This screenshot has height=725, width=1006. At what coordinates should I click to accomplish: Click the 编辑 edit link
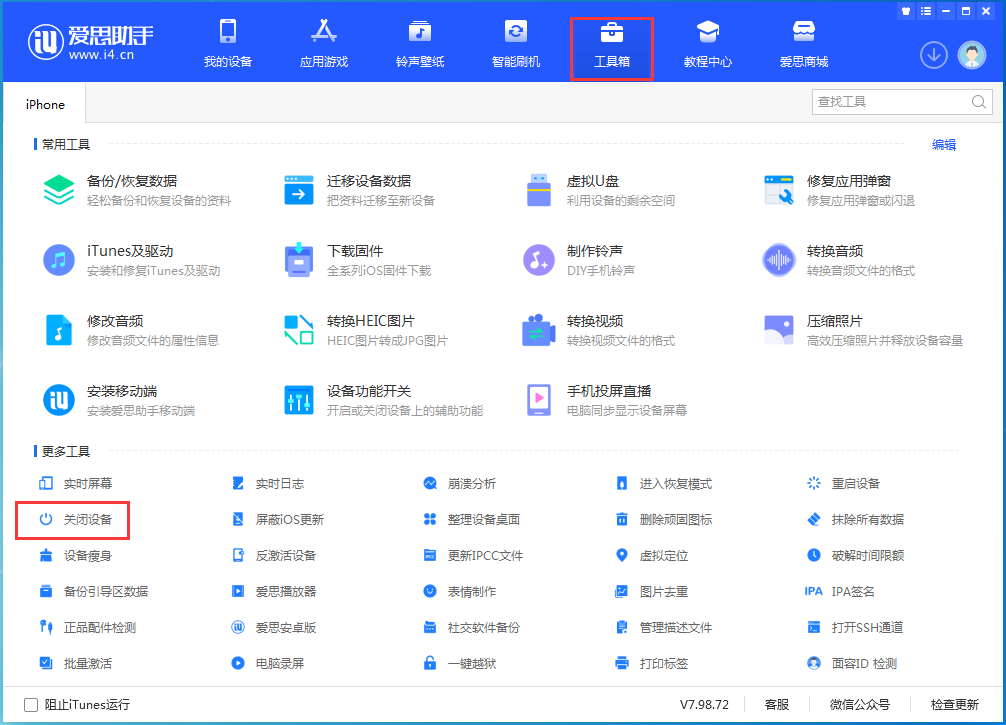point(943,144)
